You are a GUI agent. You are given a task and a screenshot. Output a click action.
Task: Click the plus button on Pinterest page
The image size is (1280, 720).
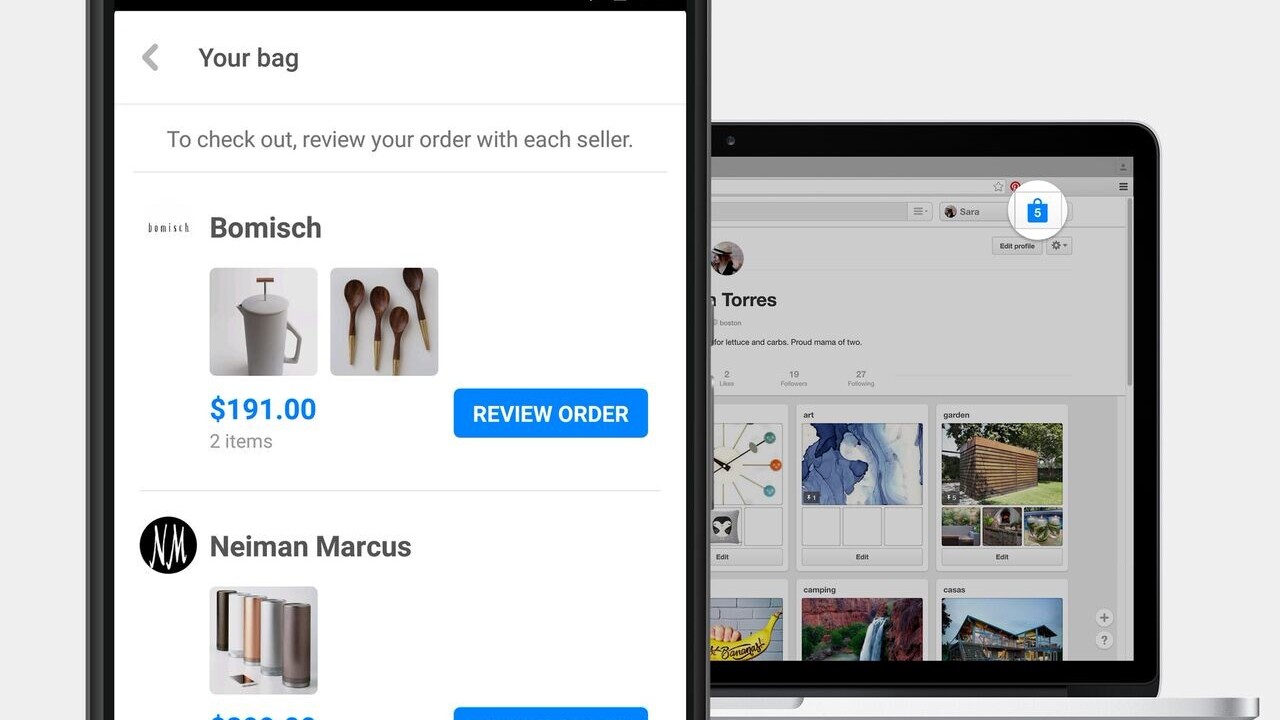pyautogui.click(x=1104, y=618)
